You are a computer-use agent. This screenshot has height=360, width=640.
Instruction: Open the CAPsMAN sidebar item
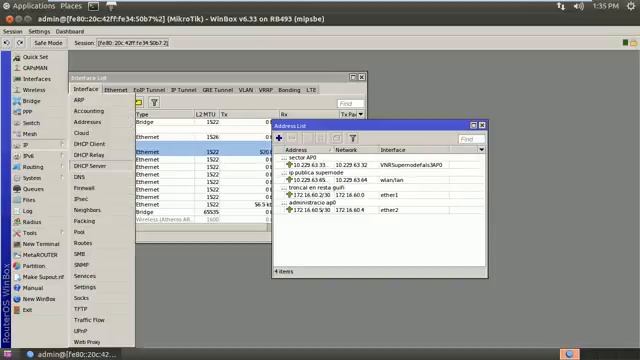[35, 68]
